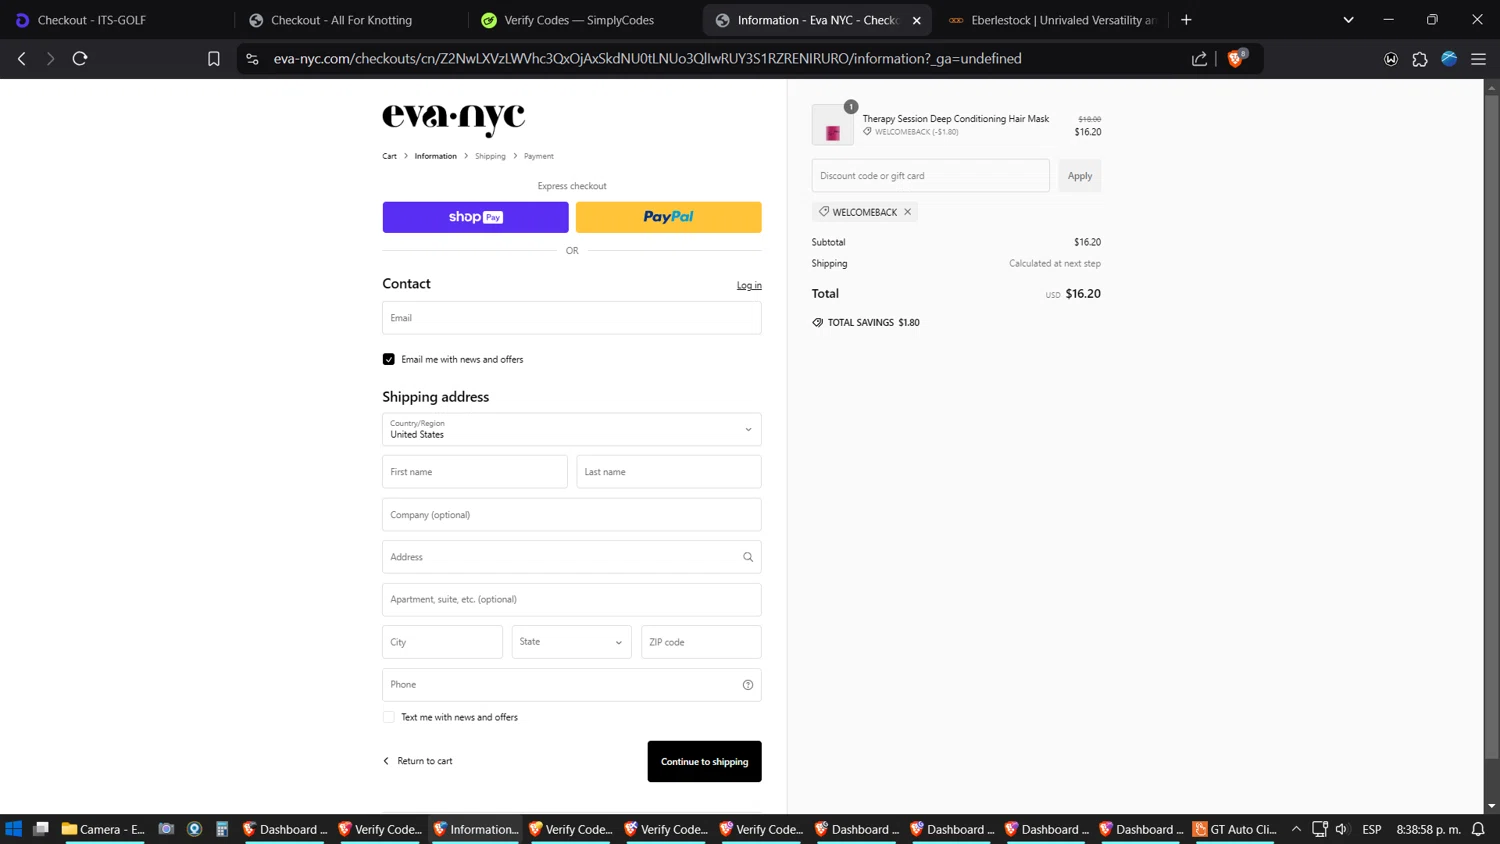Viewport: 1500px width, 844px height.
Task: Open the network icon in system tray
Action: 1320,829
